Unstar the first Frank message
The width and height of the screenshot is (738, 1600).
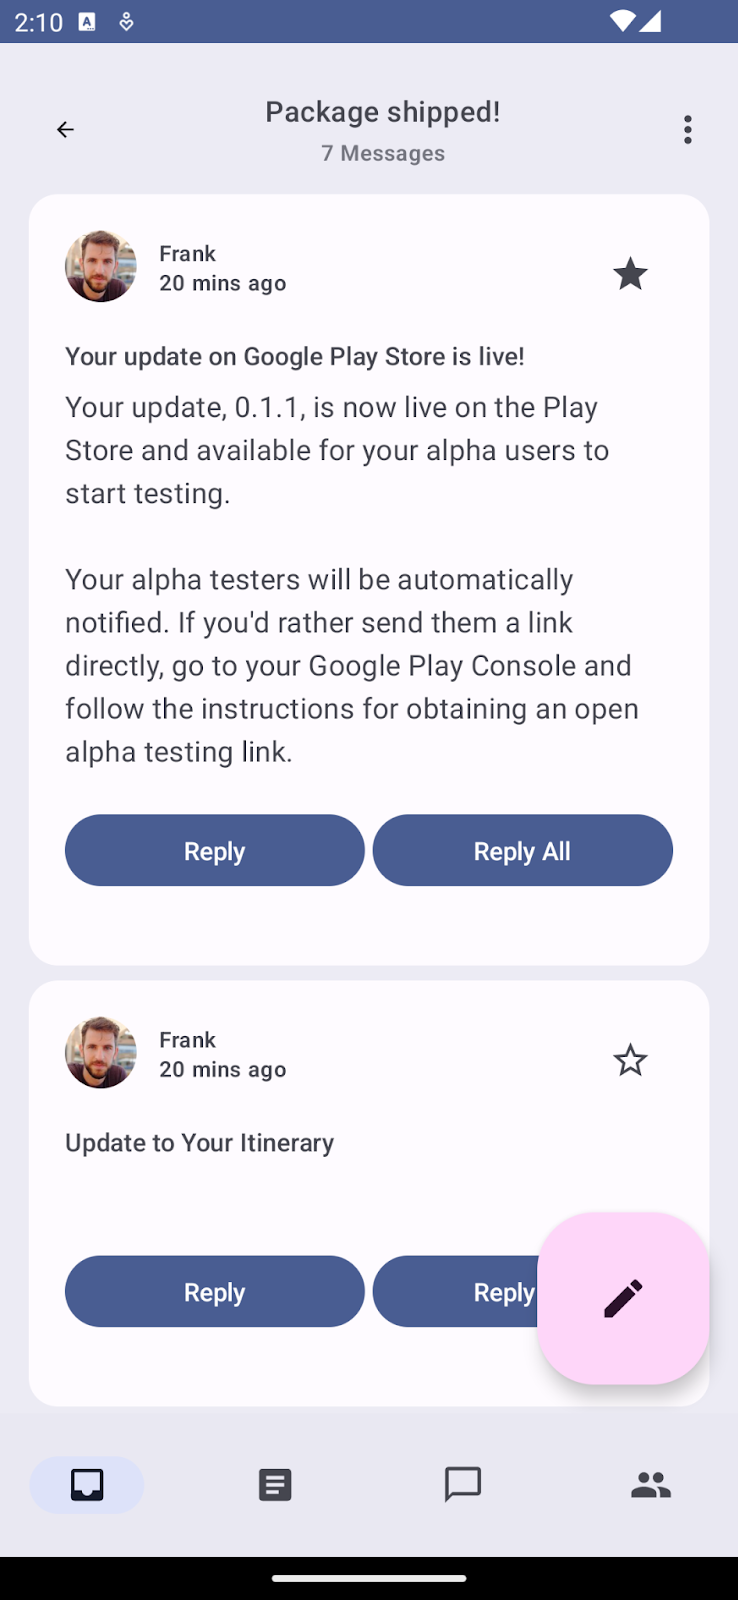coord(630,273)
